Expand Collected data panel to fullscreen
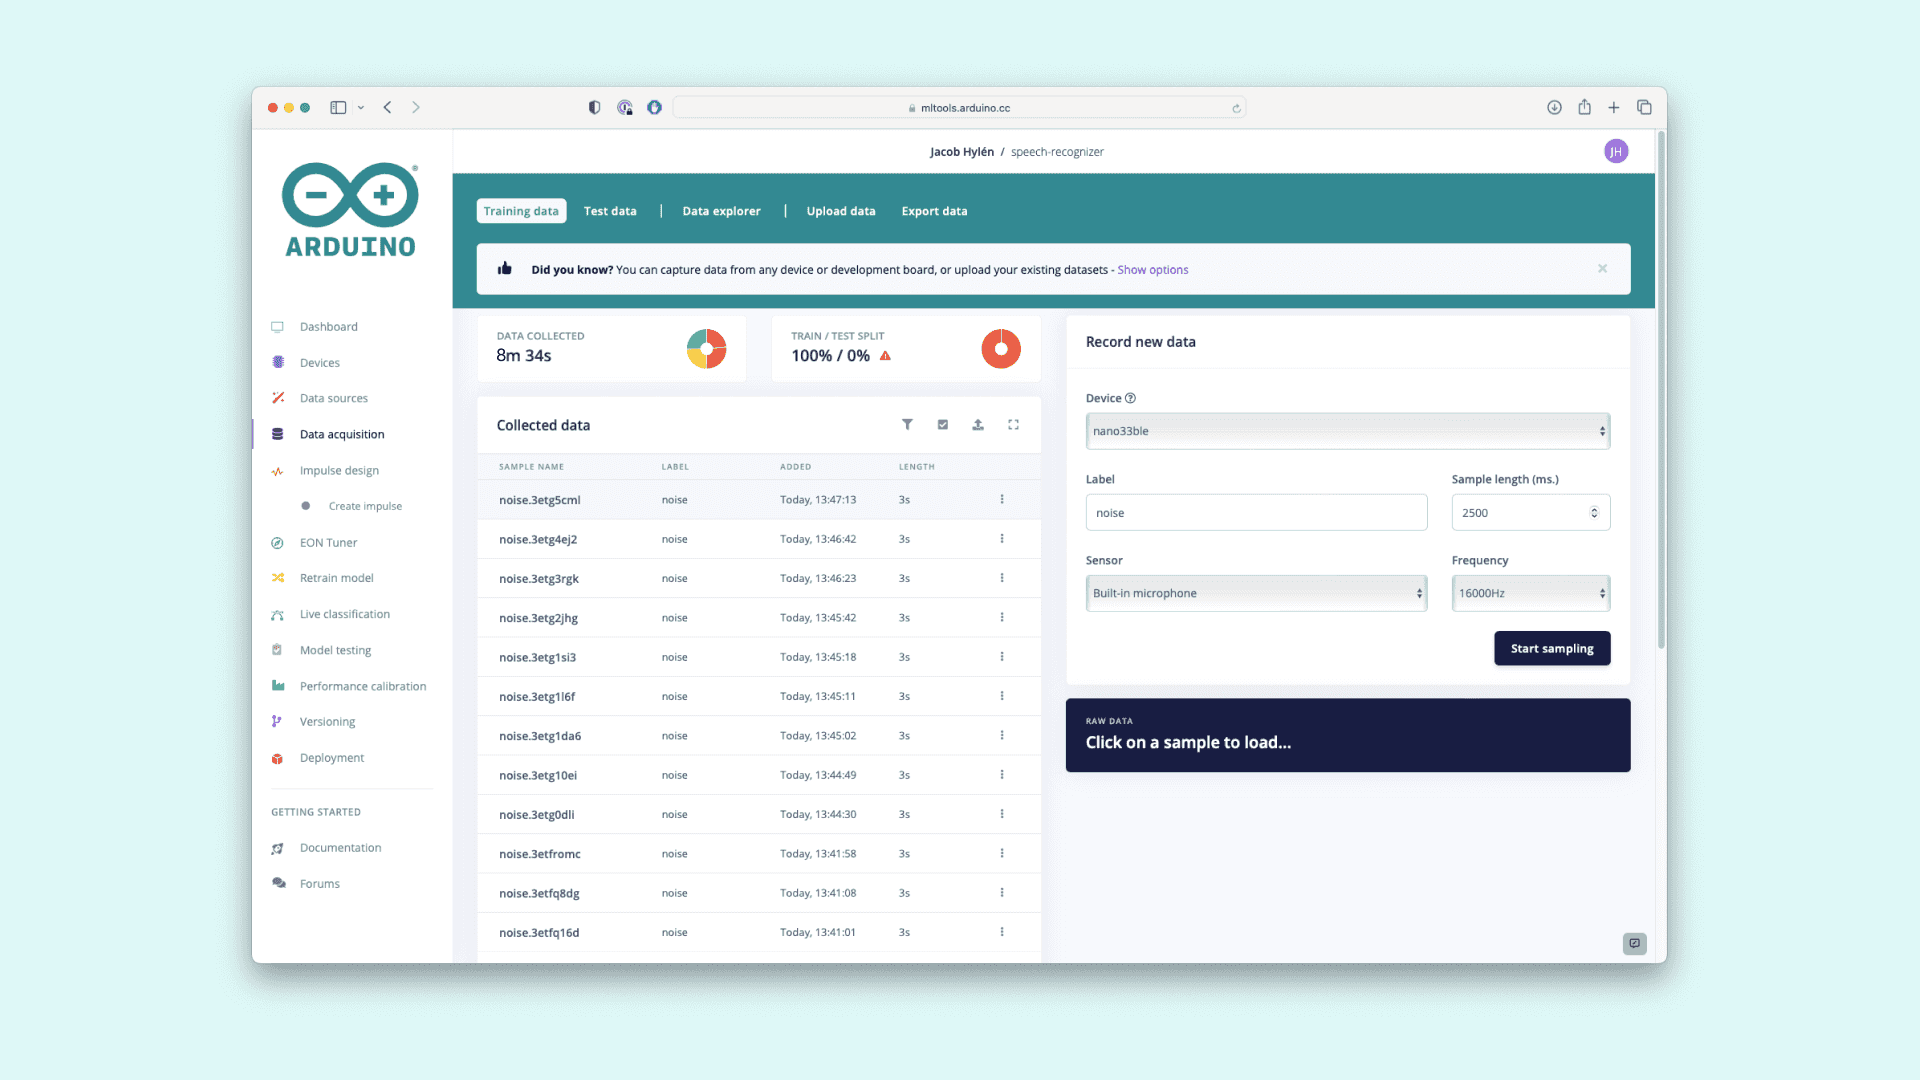This screenshot has width=1920, height=1080. [x=1013, y=425]
